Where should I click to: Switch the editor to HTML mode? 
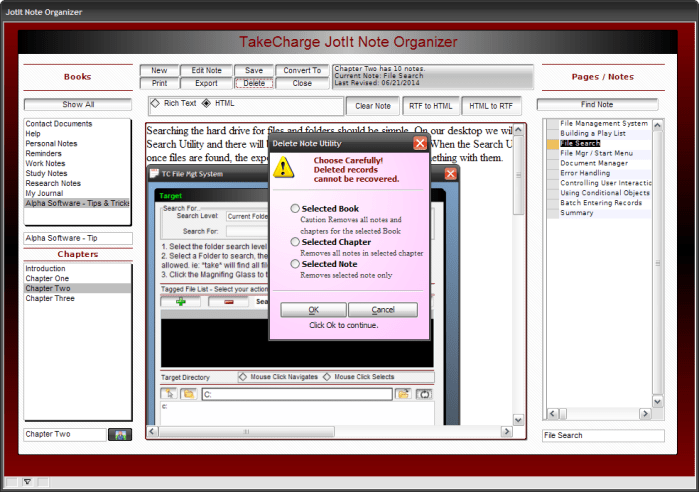[x=206, y=103]
